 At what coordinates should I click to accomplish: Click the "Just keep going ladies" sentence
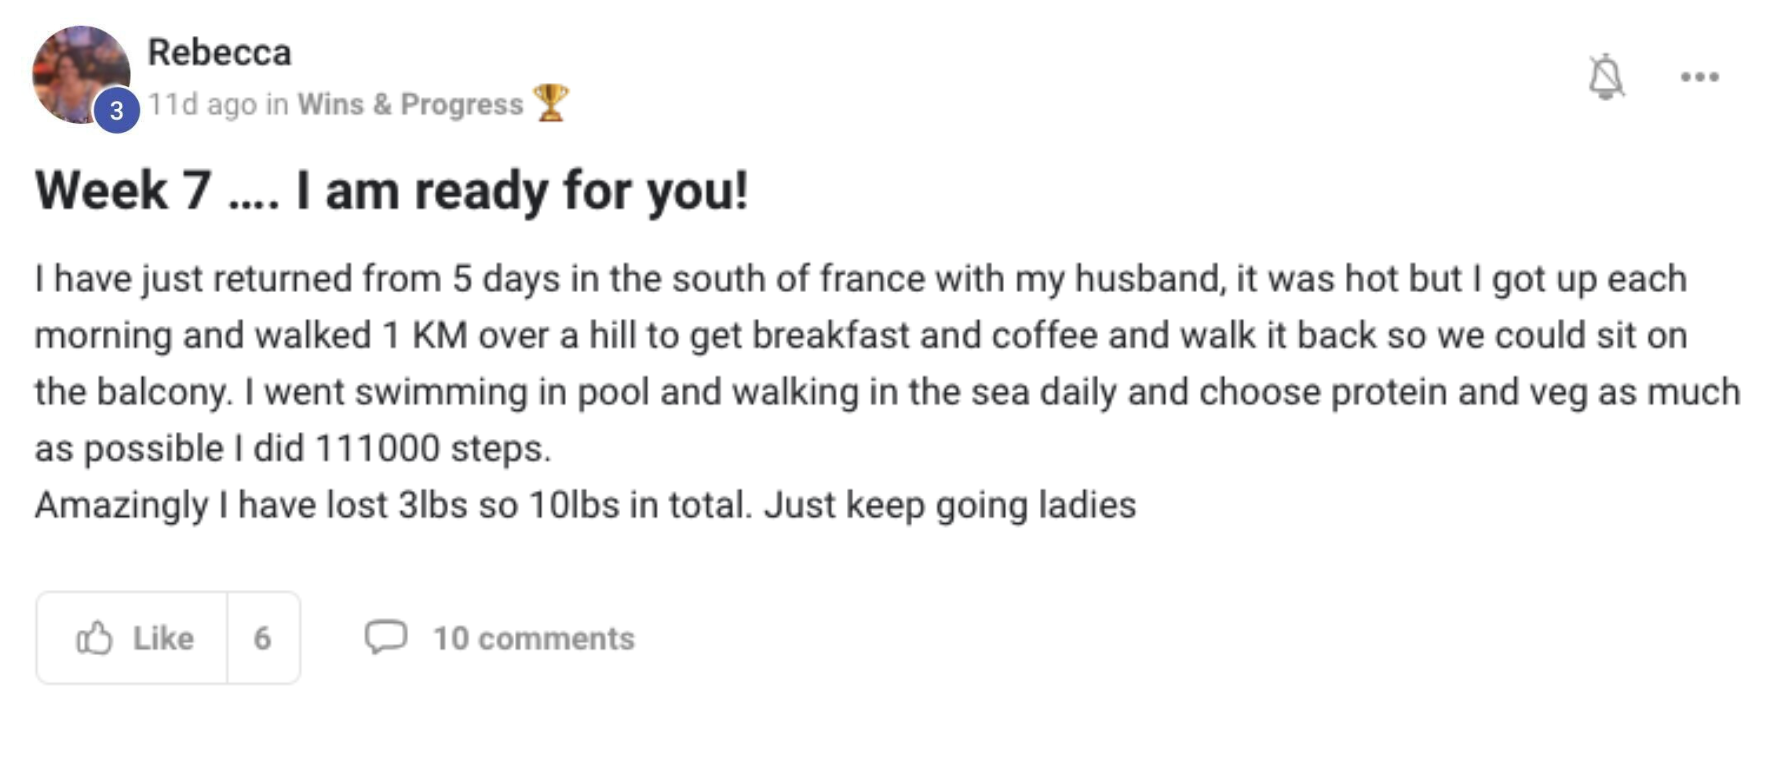click(x=950, y=505)
